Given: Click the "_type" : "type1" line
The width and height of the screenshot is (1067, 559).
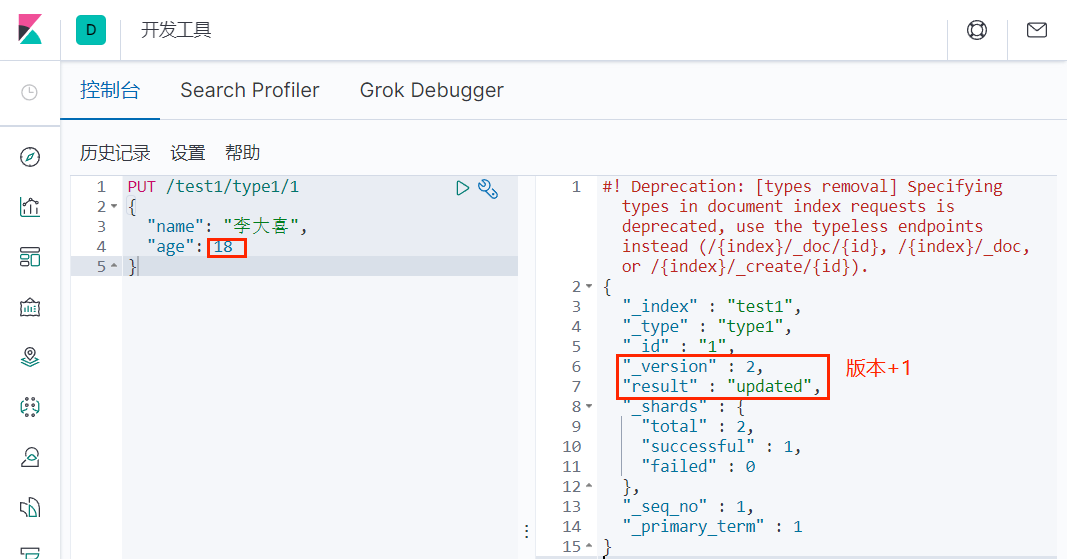Looking at the screenshot, I should (707, 327).
